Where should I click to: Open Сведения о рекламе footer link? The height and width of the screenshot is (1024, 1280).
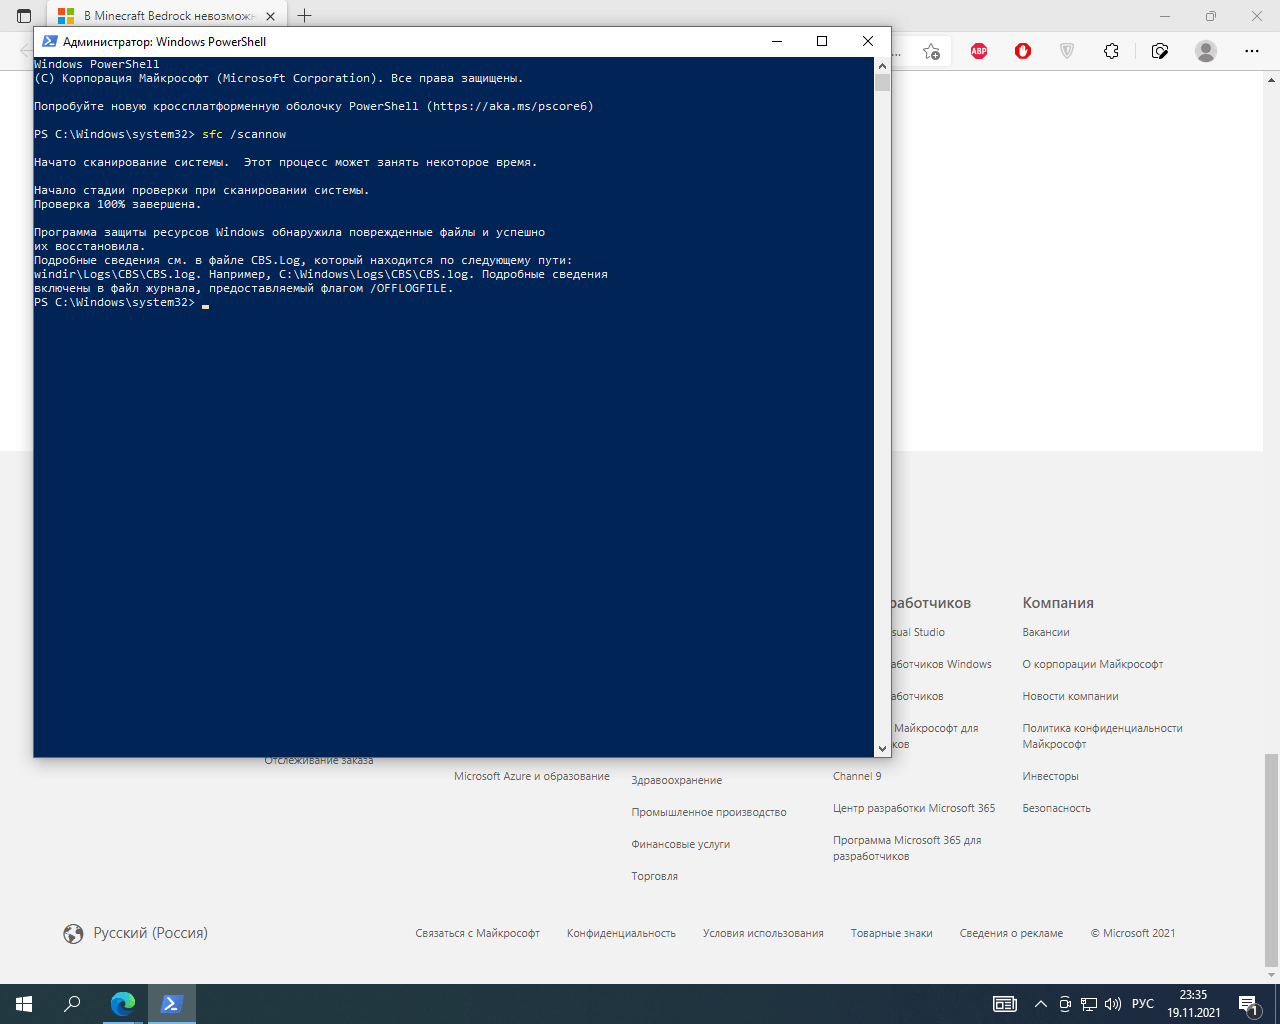1011,933
